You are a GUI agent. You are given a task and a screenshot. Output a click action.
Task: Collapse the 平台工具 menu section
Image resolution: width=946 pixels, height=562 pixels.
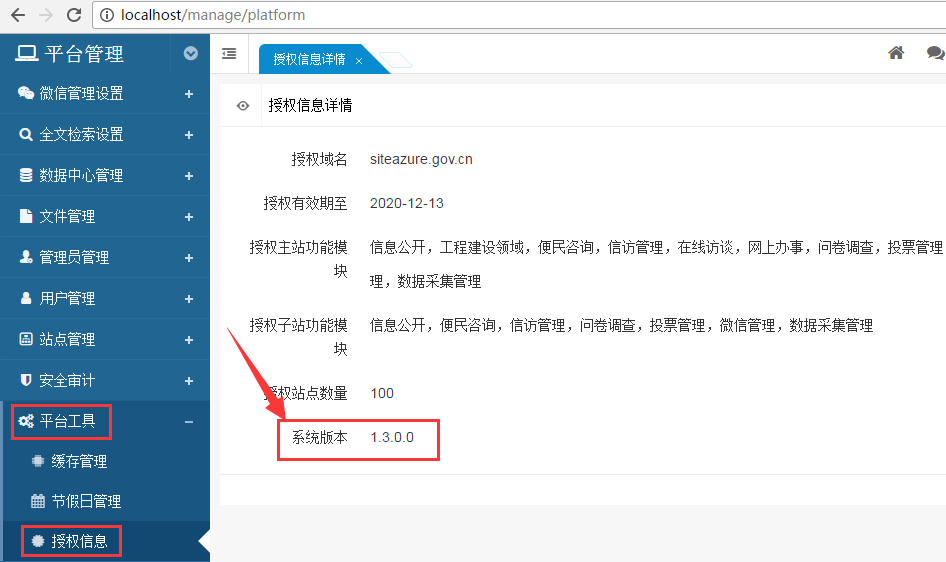[x=189, y=422]
